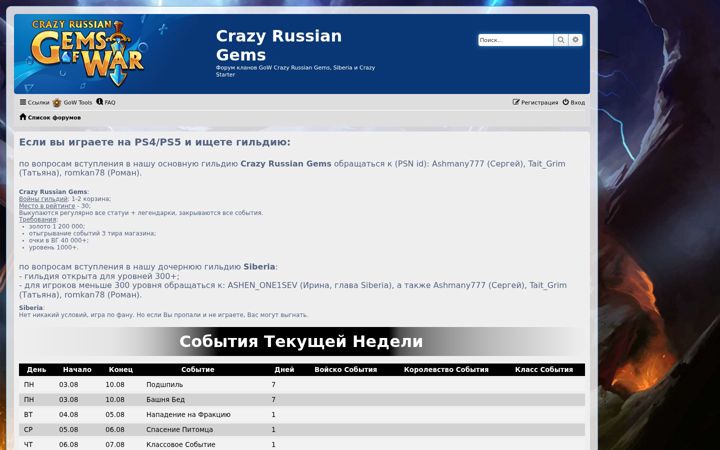Open the Место в рейтинге link
The height and width of the screenshot is (450, 720).
47,206
